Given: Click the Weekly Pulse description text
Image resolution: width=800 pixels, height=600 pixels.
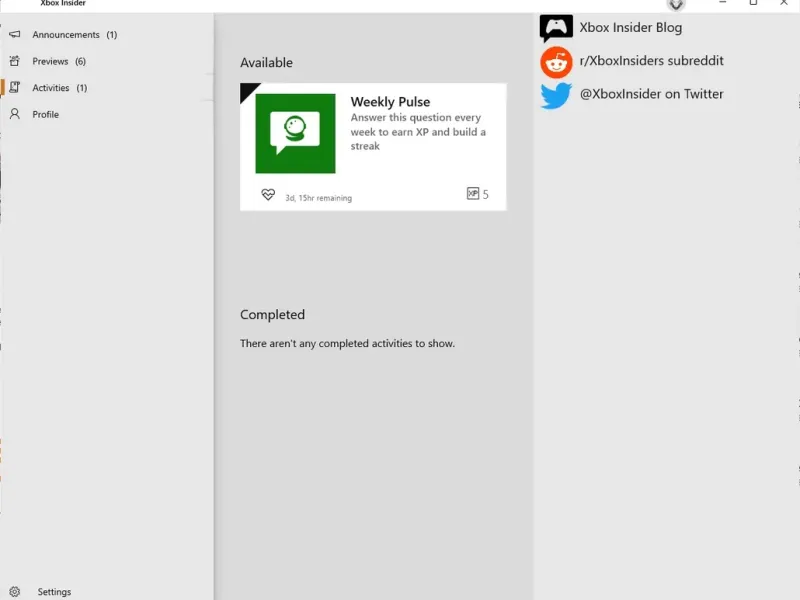Looking at the screenshot, I should click(x=418, y=132).
